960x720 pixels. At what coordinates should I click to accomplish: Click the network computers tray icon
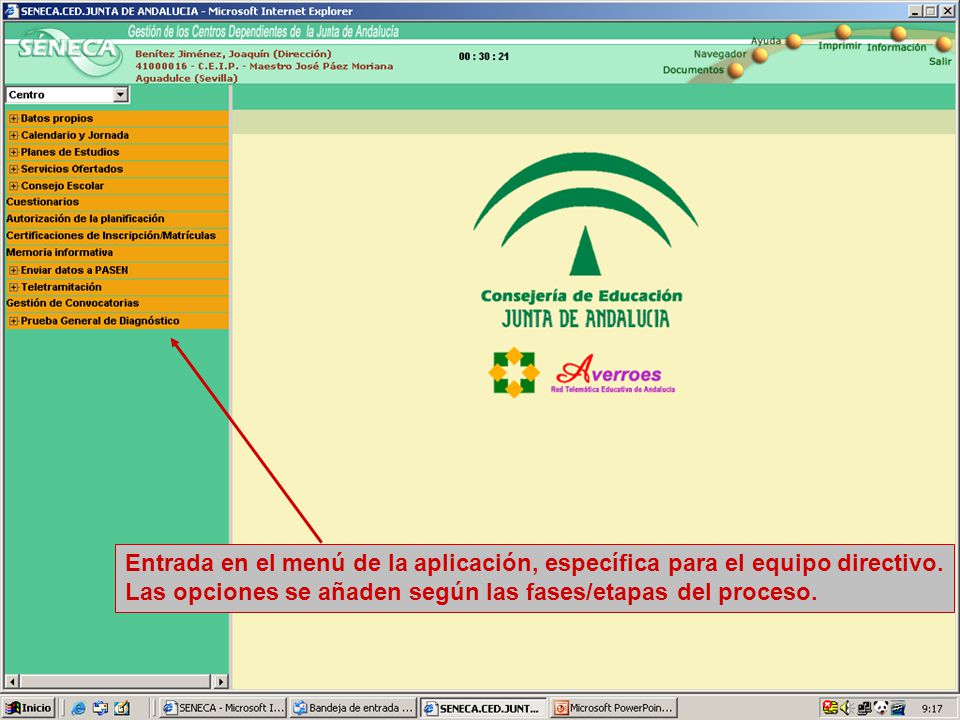[x=864, y=708]
